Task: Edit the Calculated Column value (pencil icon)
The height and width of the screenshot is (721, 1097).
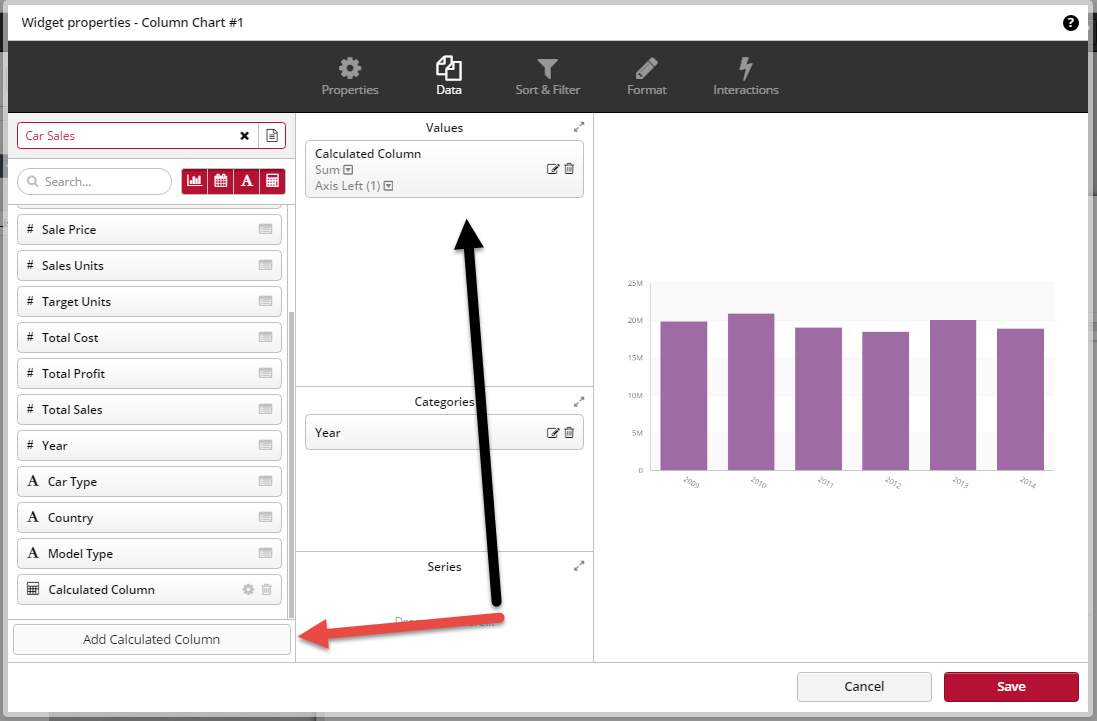Action: point(554,169)
